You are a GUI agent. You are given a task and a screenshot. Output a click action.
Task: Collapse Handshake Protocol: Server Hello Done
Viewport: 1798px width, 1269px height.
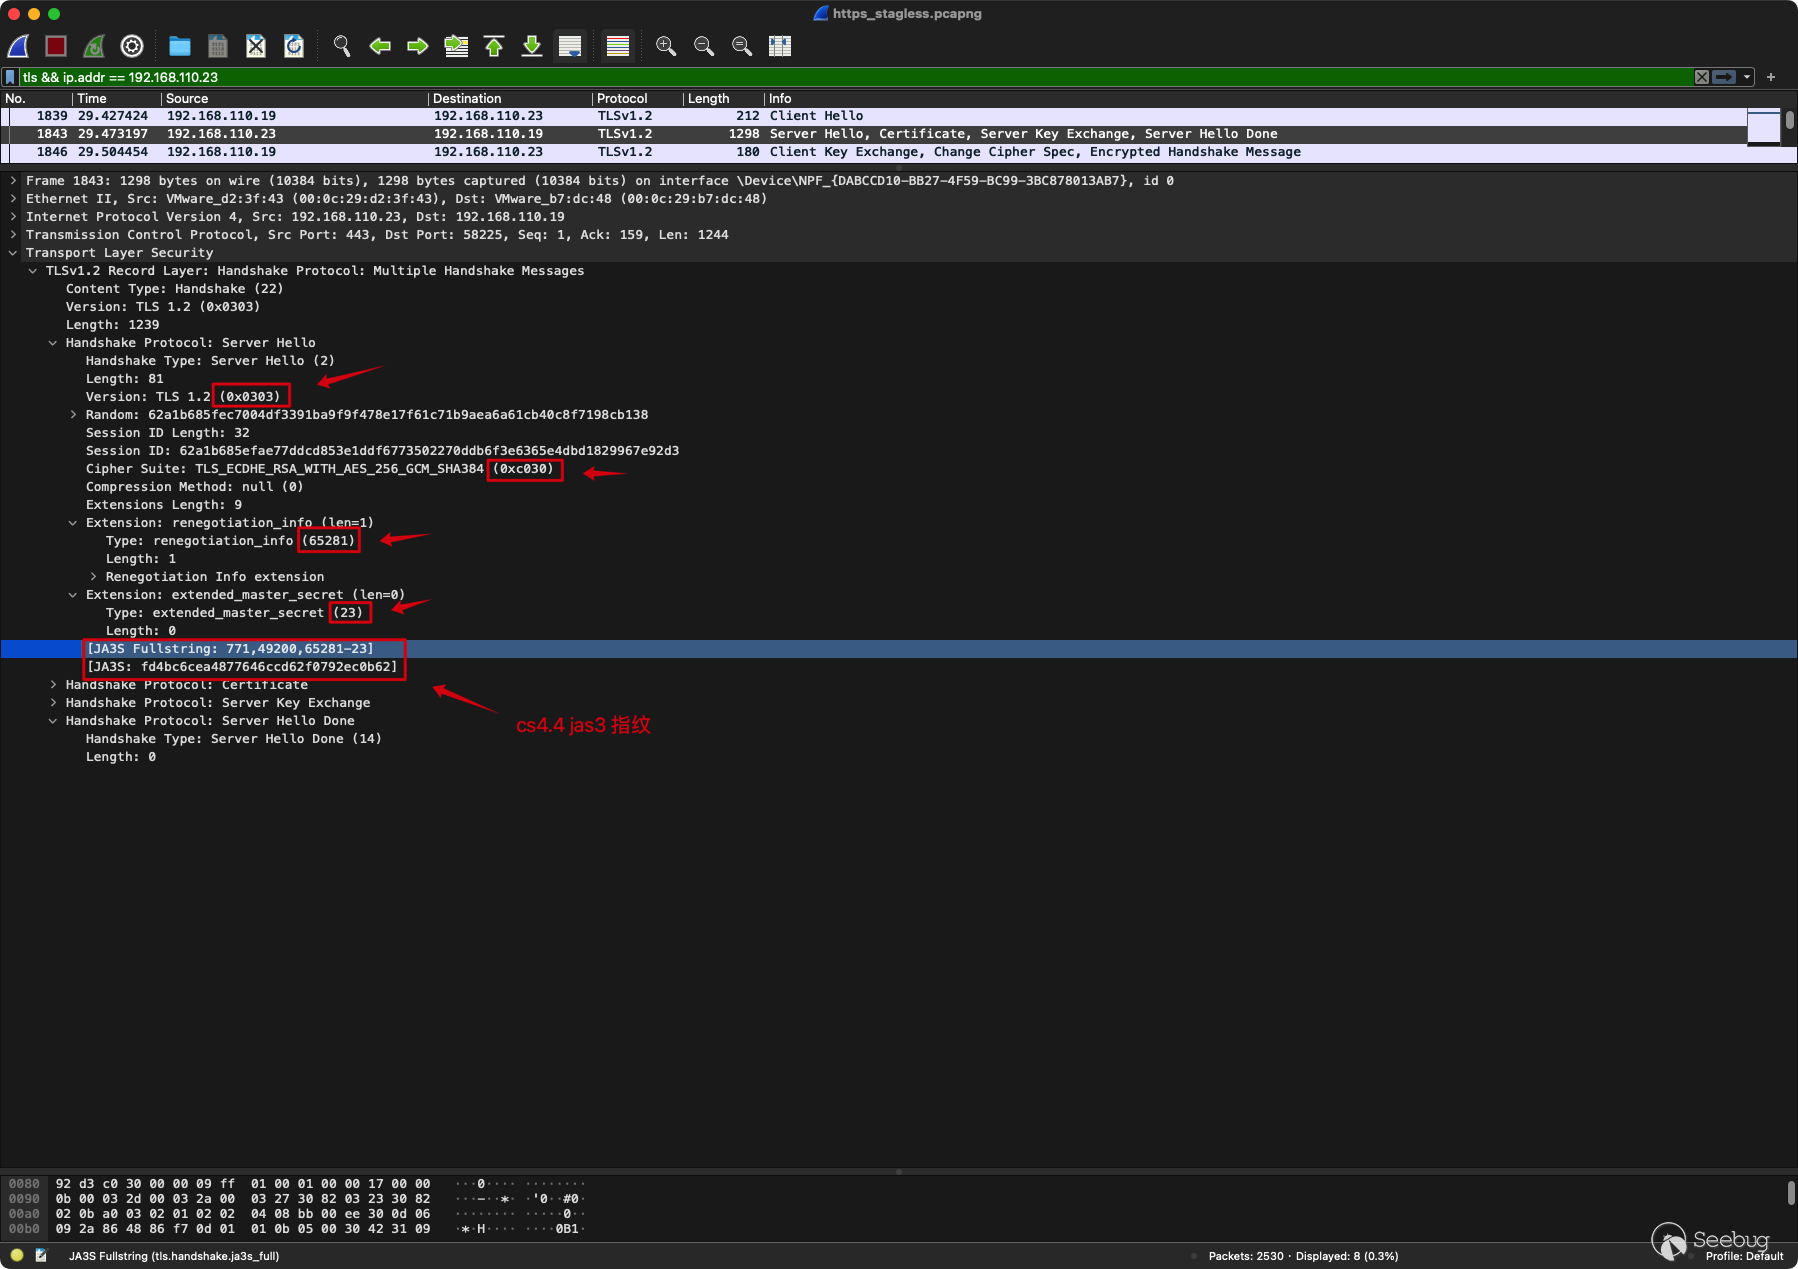(x=53, y=721)
